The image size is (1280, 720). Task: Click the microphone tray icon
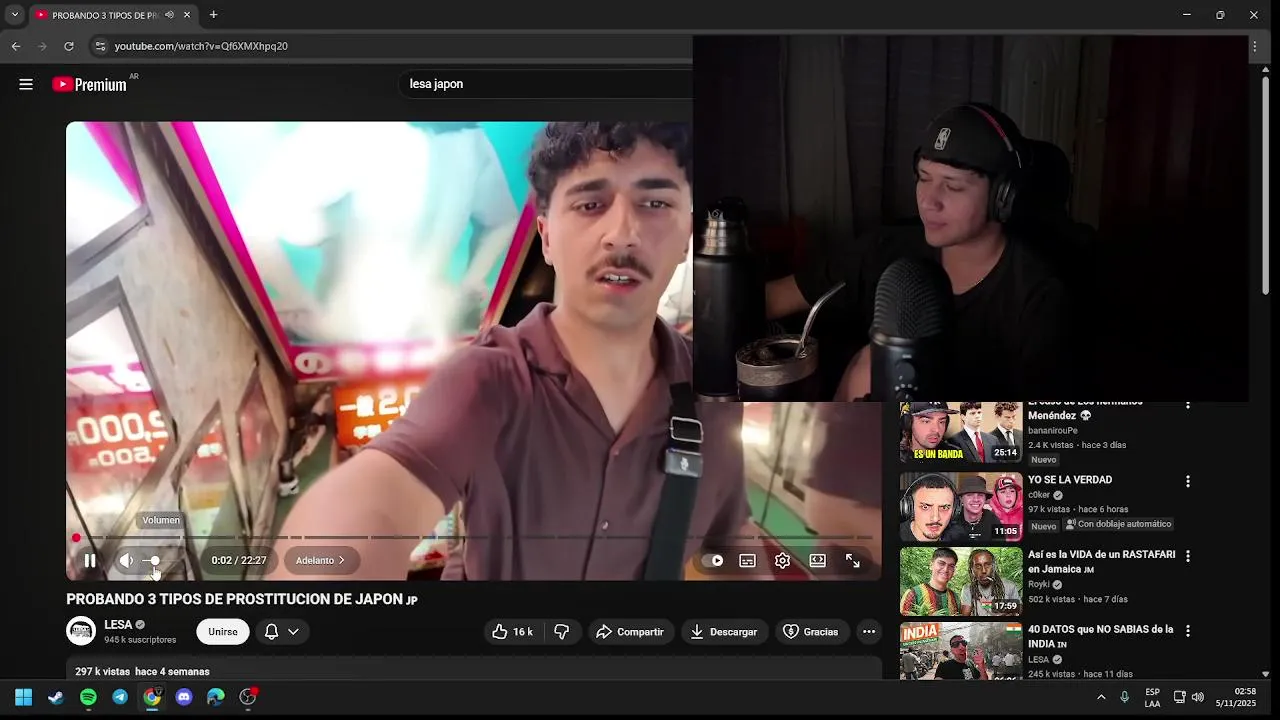pos(1125,697)
